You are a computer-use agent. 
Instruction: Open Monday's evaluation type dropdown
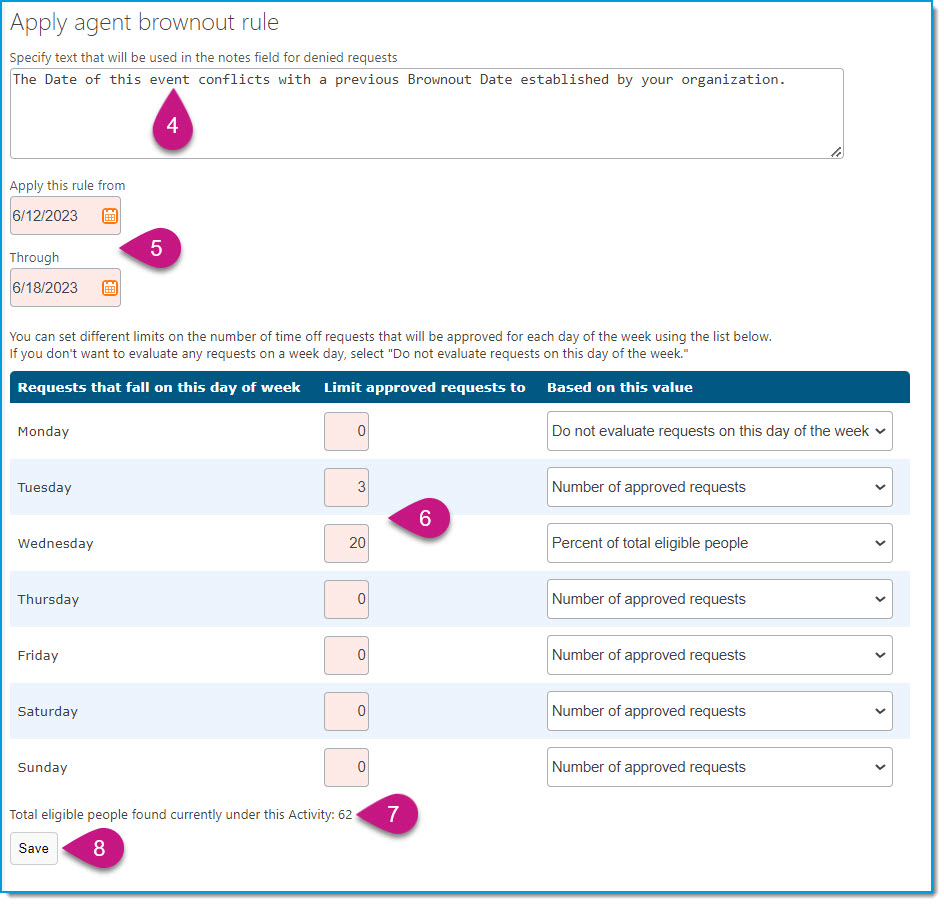pos(719,432)
